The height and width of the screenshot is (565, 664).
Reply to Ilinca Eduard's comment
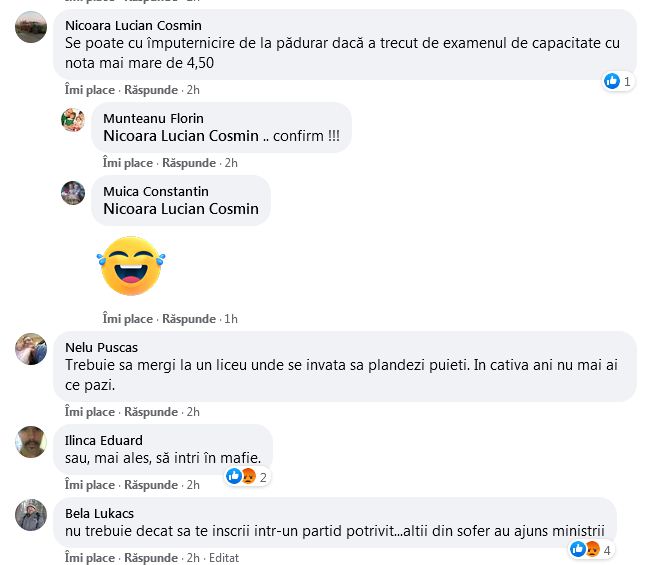[153, 485]
